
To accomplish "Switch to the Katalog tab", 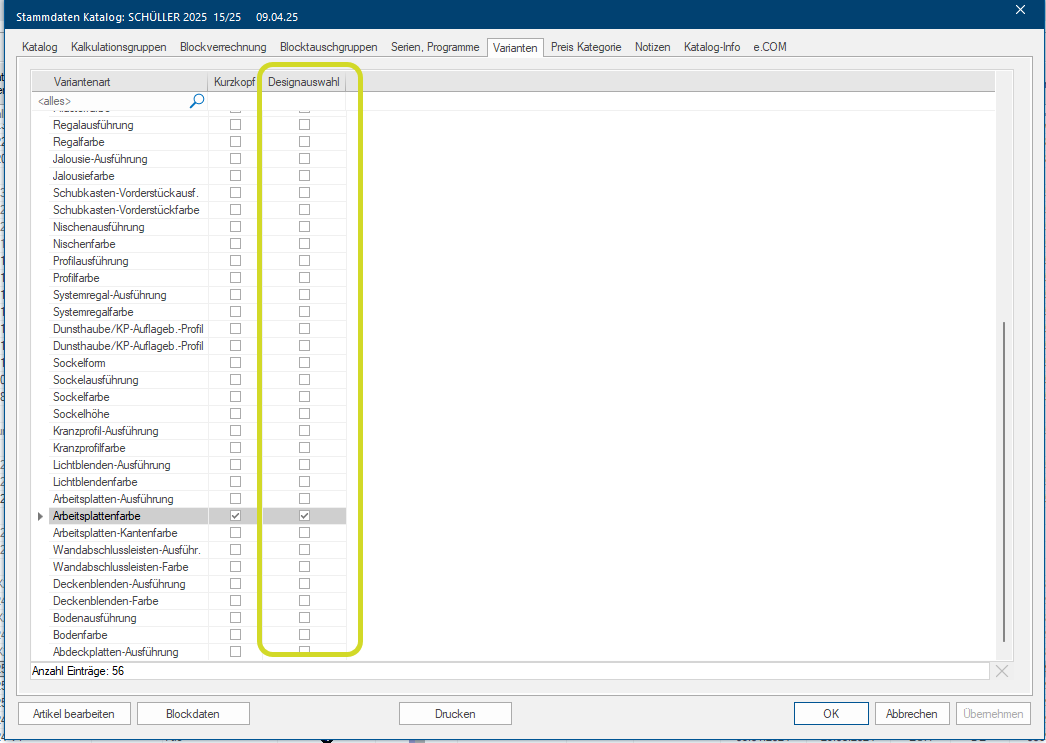I will click(40, 47).
